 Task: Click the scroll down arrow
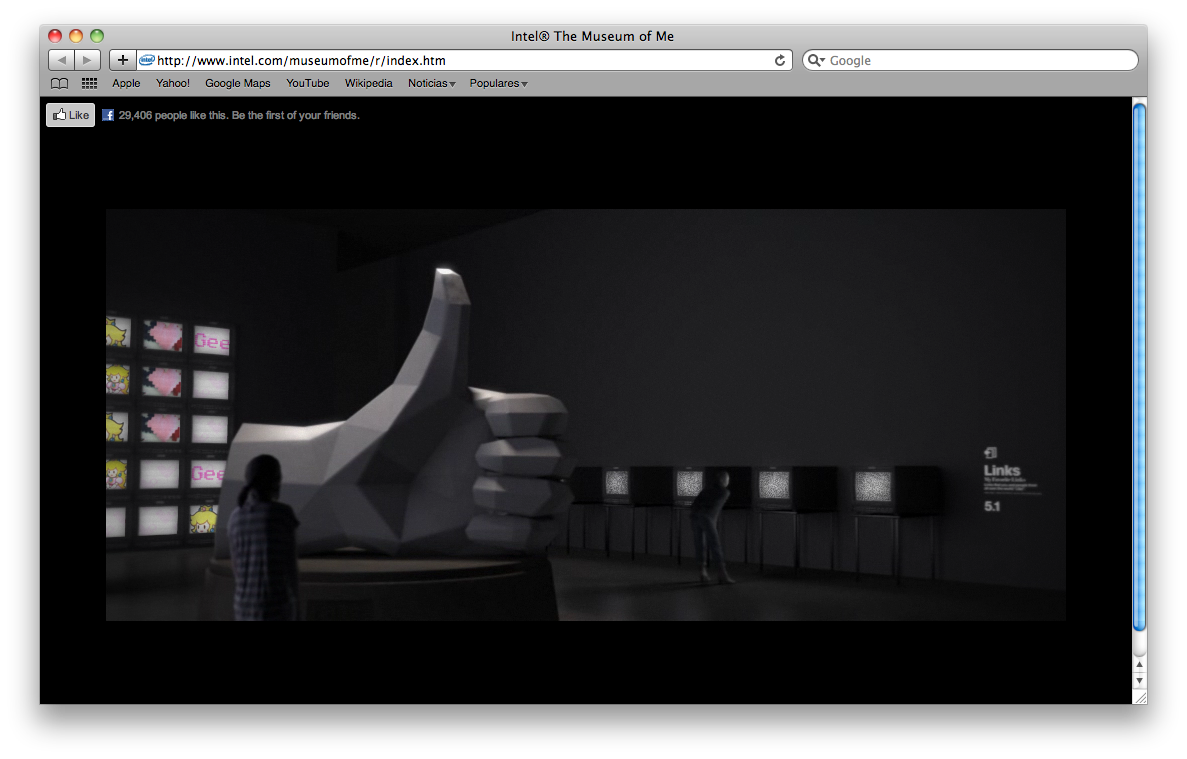click(1139, 681)
